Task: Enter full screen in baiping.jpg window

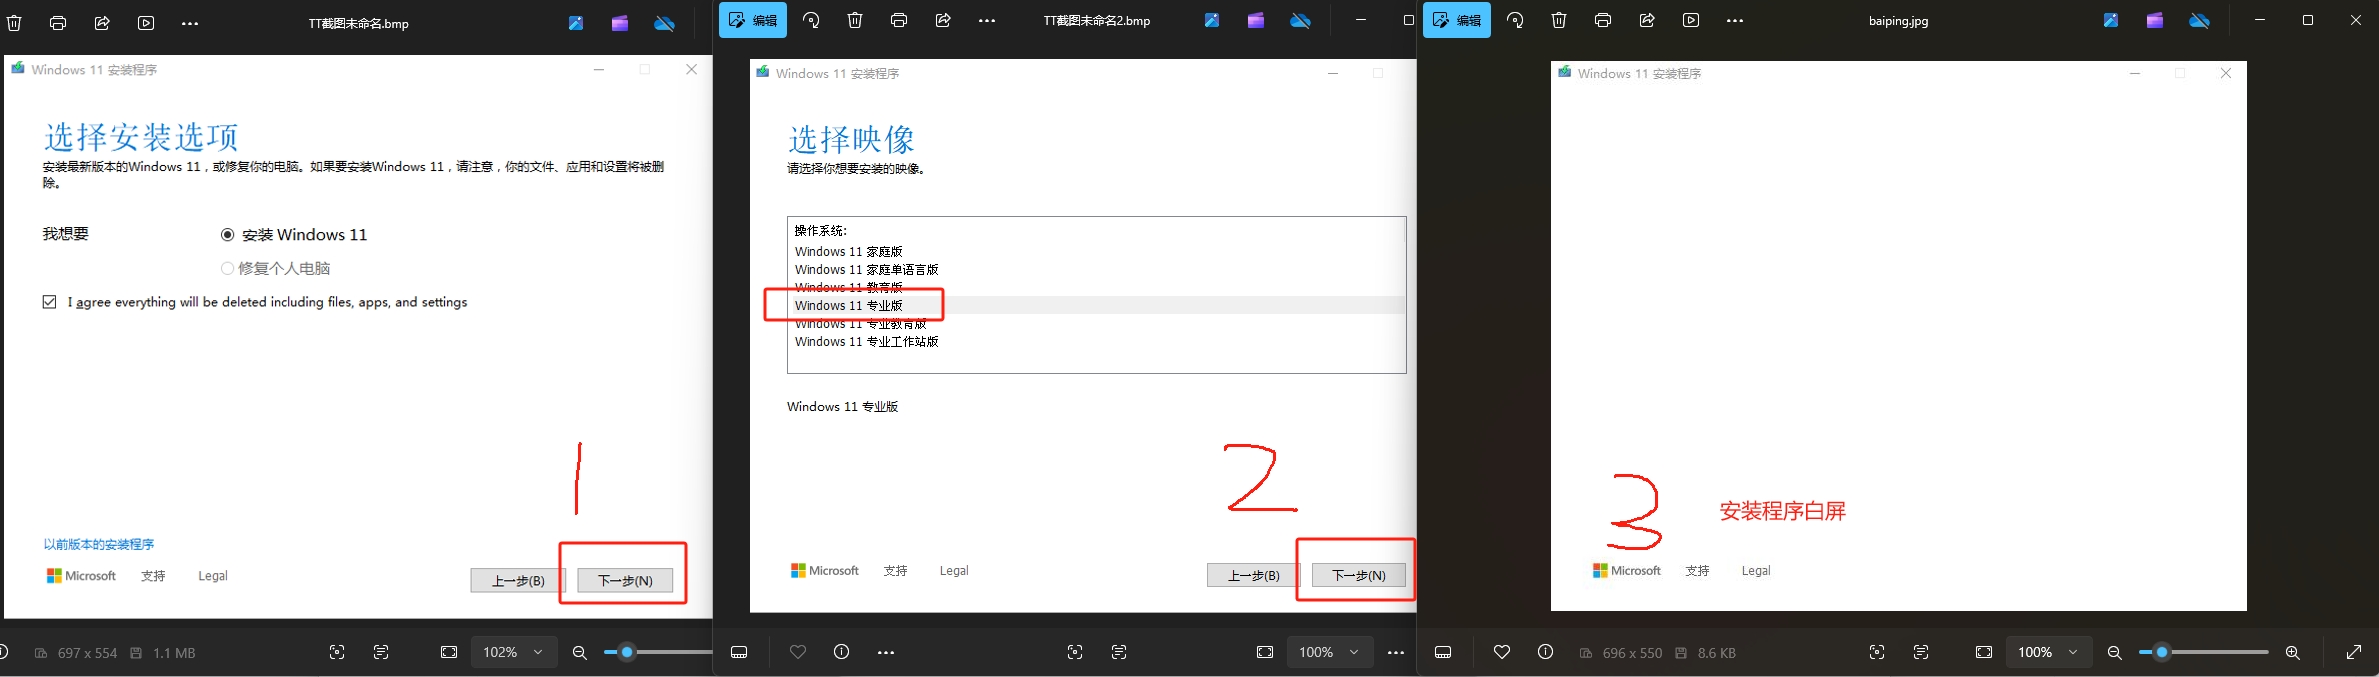Action: (x=2354, y=652)
